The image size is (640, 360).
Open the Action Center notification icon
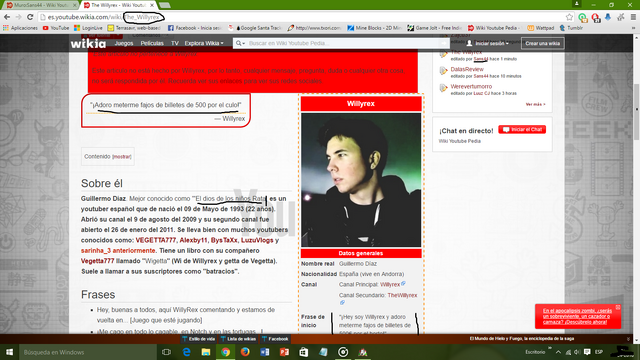click(x=587, y=352)
